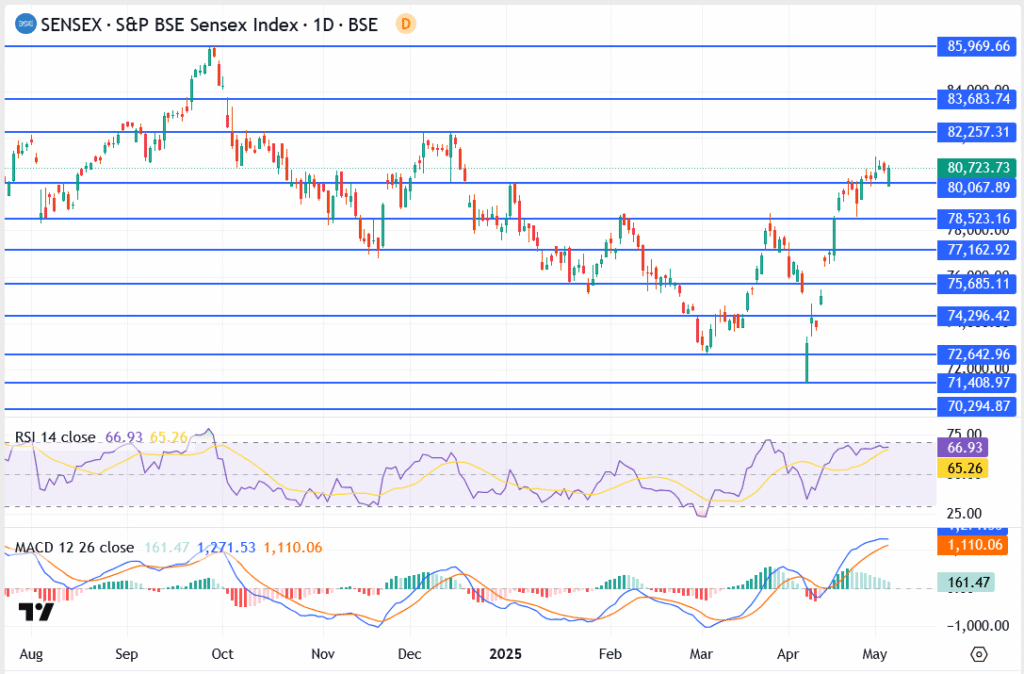The width and height of the screenshot is (1024, 674).
Task: Click the Oct label on time axis
Action: [222, 653]
